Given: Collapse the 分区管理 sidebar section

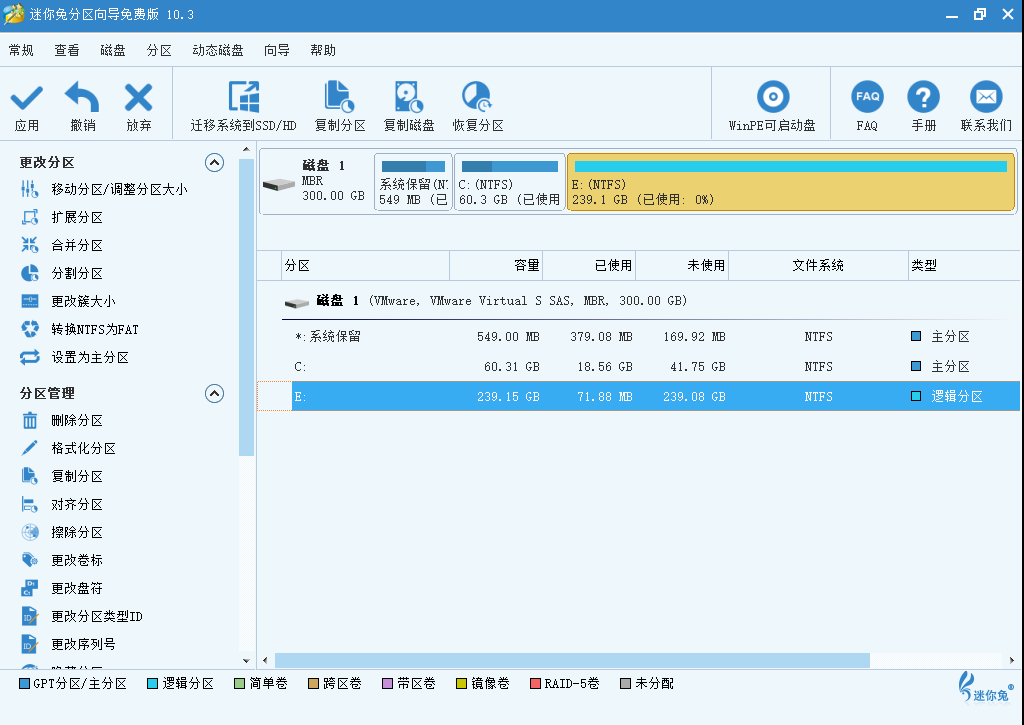Looking at the screenshot, I should tap(214, 393).
